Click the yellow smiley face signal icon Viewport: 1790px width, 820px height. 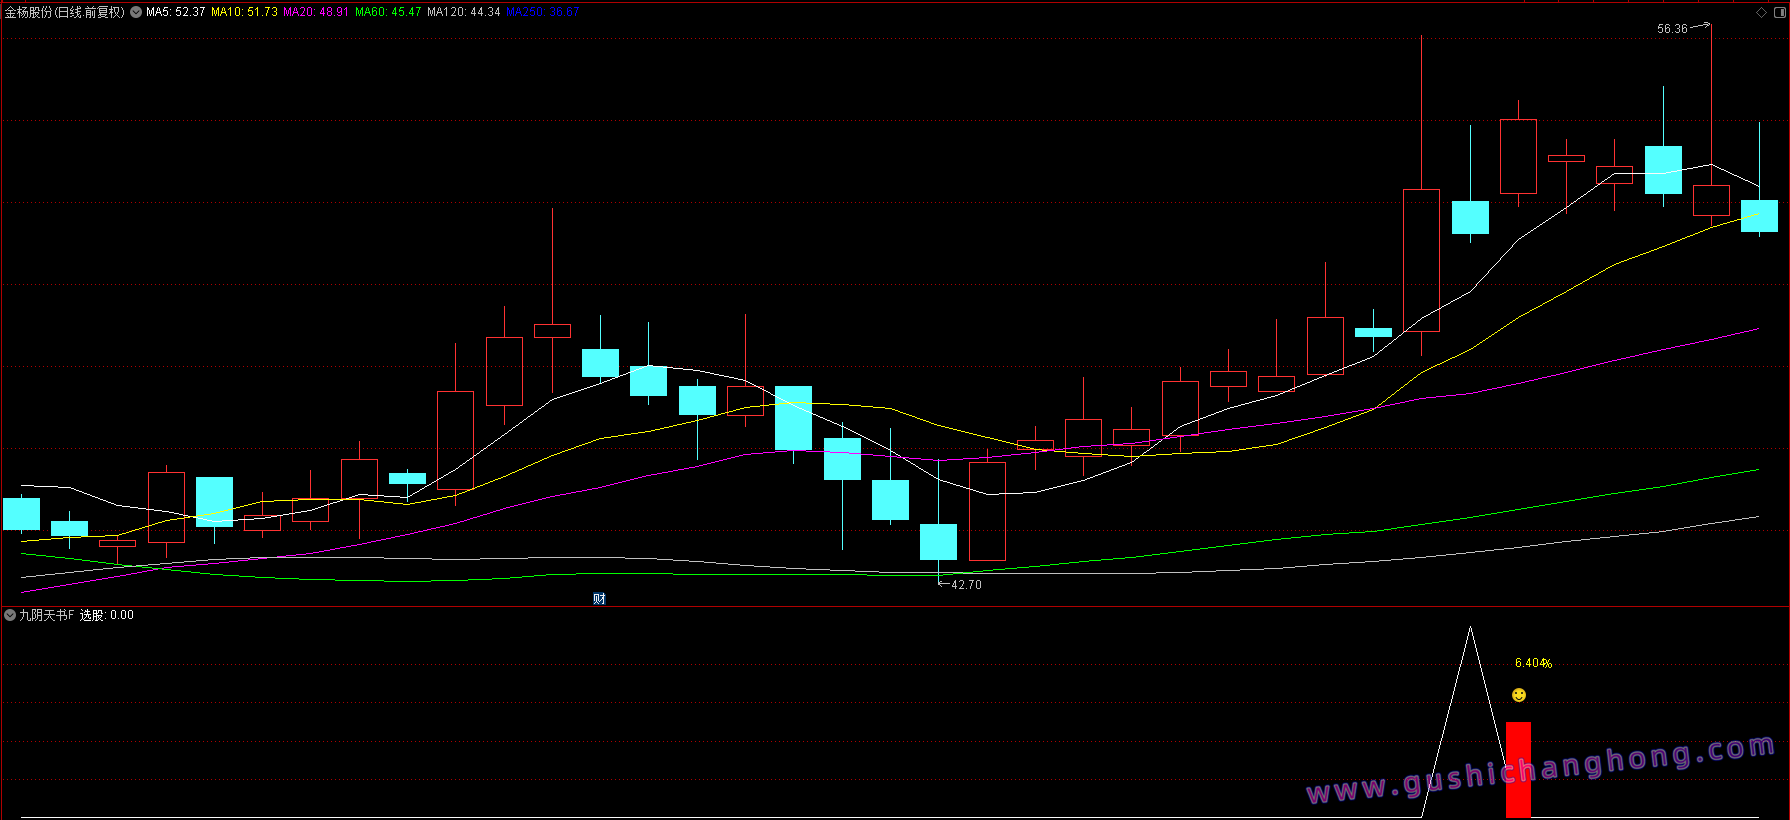pyautogui.click(x=1519, y=695)
